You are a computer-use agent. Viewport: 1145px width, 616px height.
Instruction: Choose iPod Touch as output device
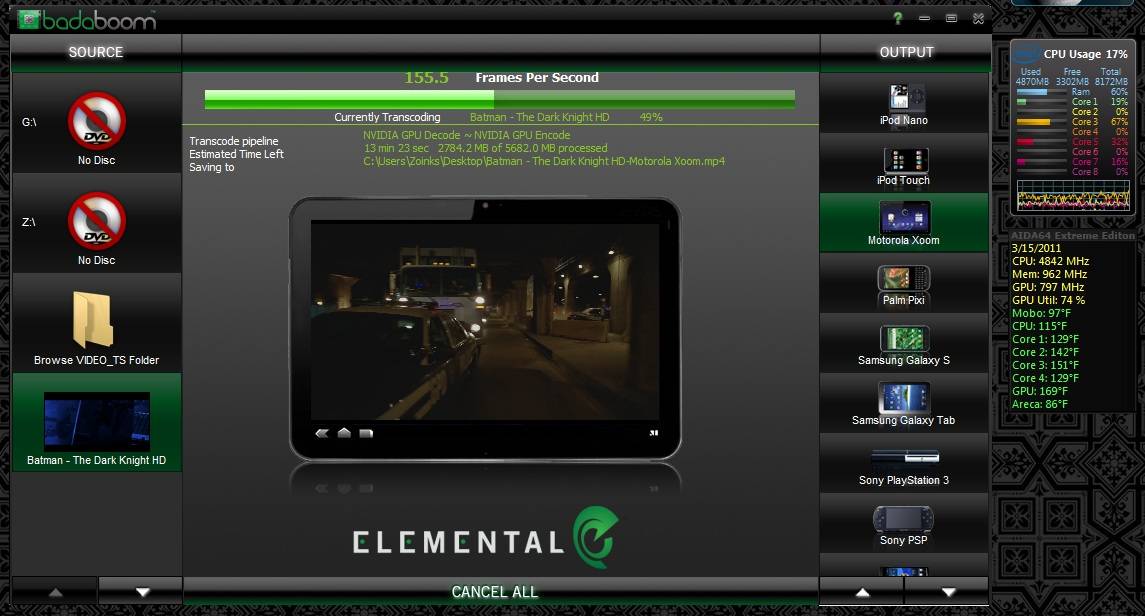(x=904, y=163)
